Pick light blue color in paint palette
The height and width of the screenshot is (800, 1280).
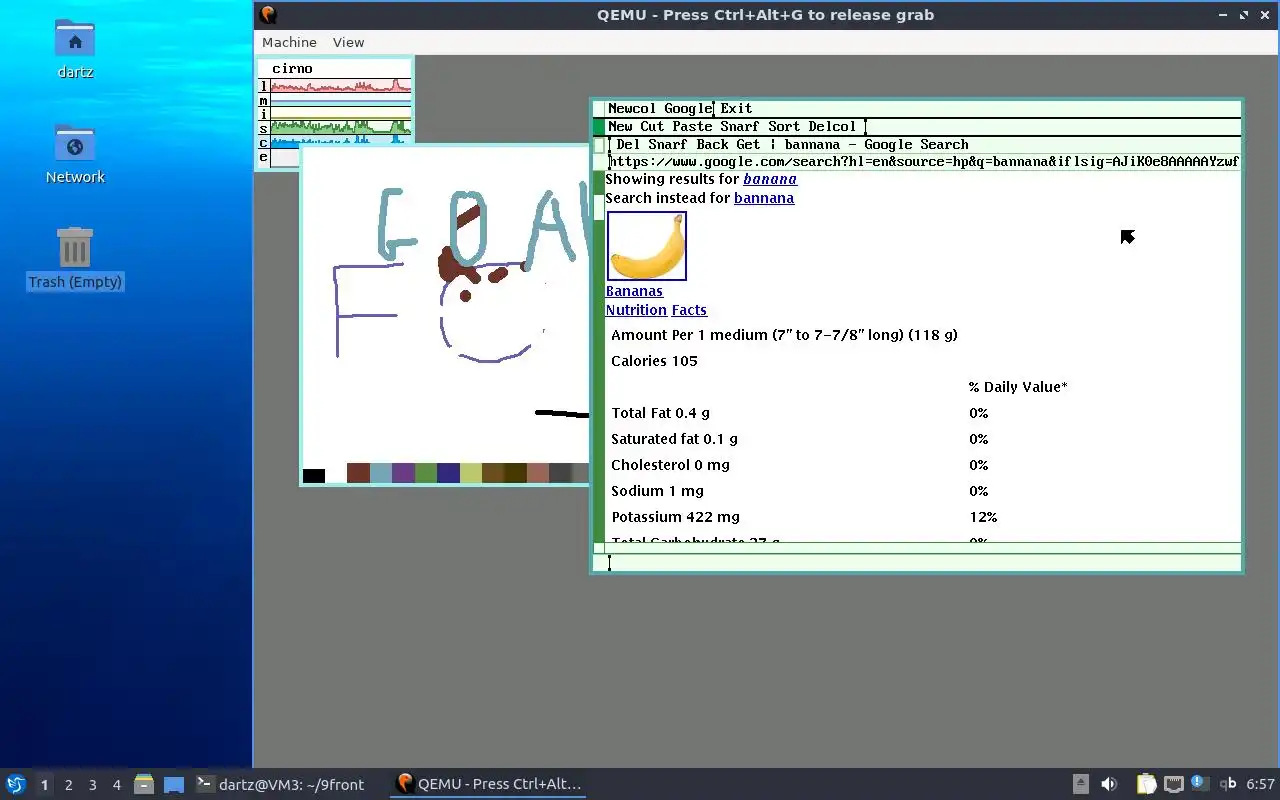381,474
